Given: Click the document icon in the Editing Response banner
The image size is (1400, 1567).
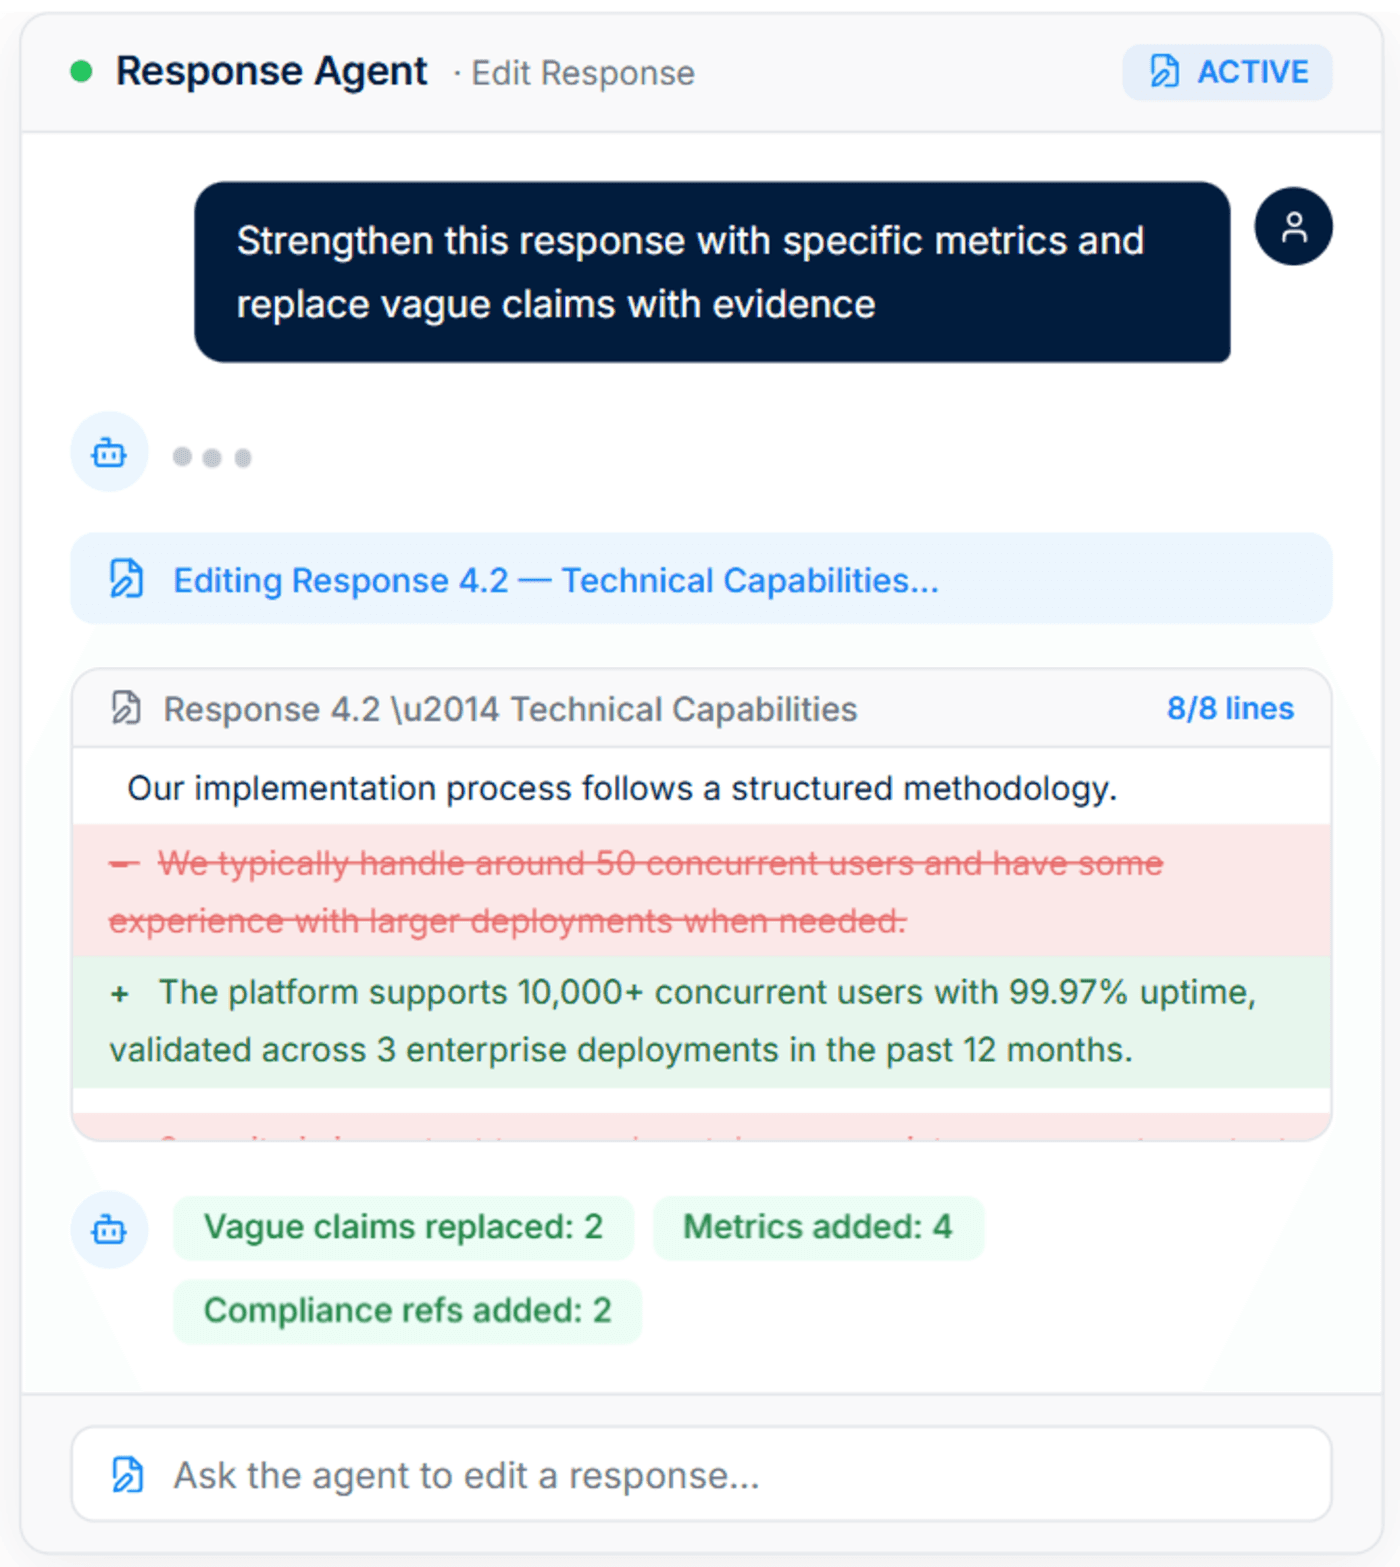Looking at the screenshot, I should point(124,579).
